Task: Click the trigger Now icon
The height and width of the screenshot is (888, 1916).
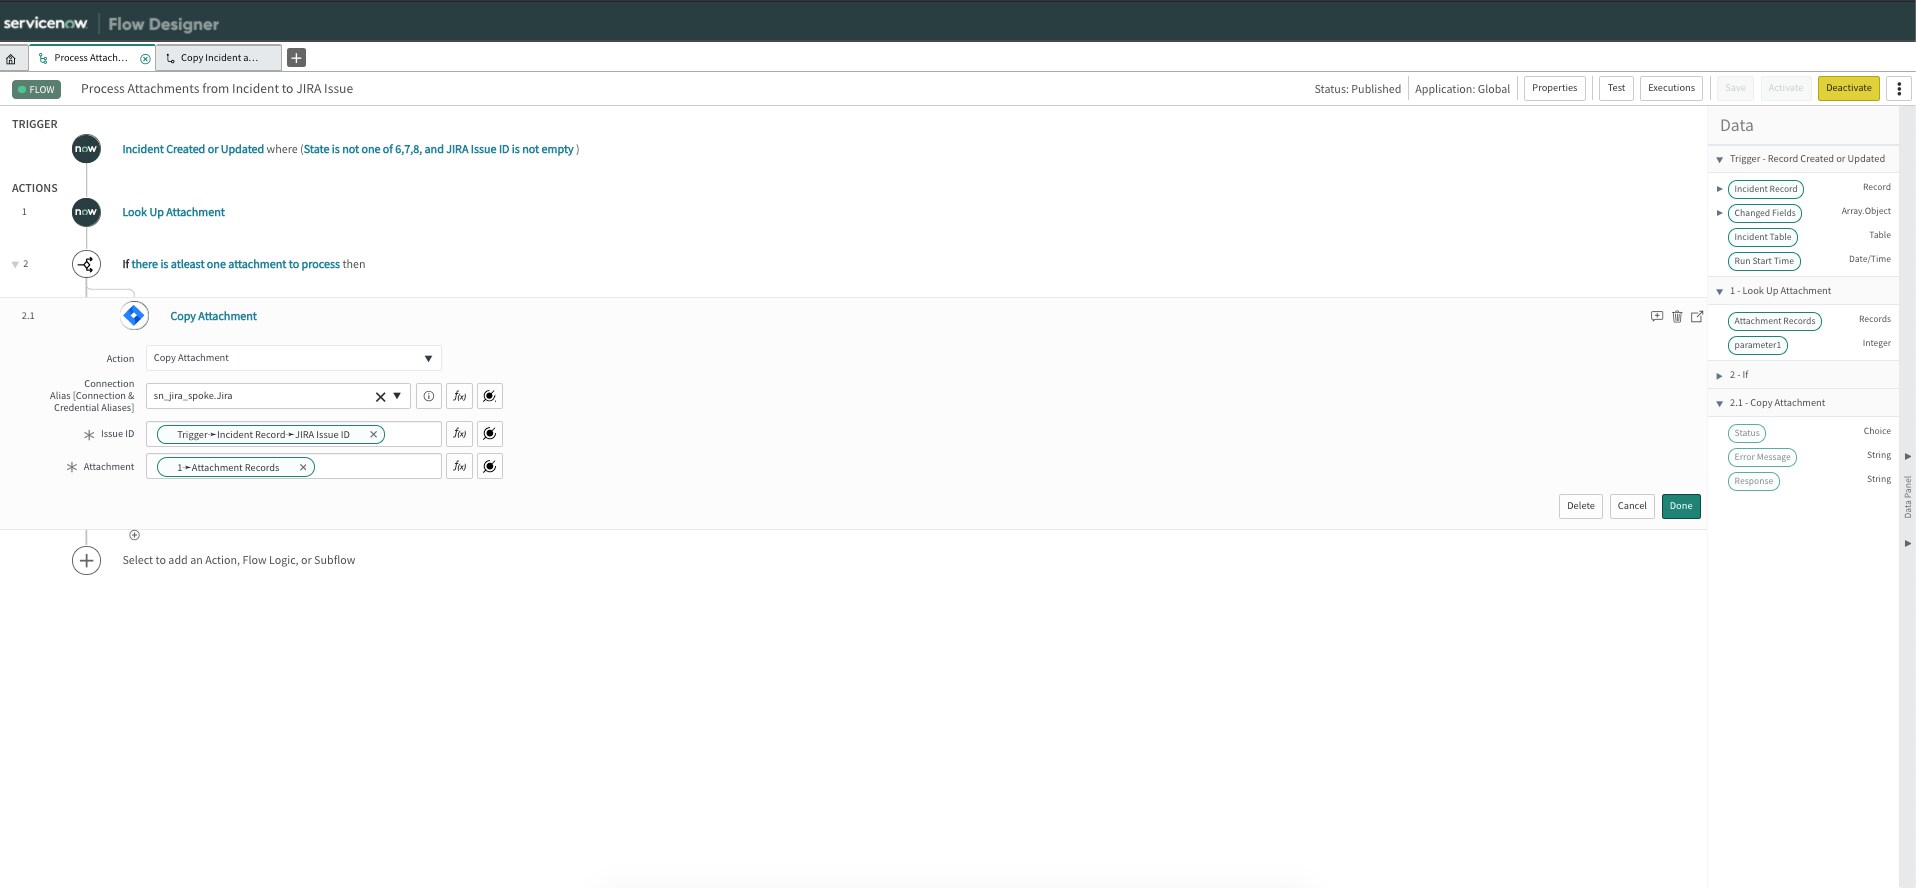Action: pos(86,149)
